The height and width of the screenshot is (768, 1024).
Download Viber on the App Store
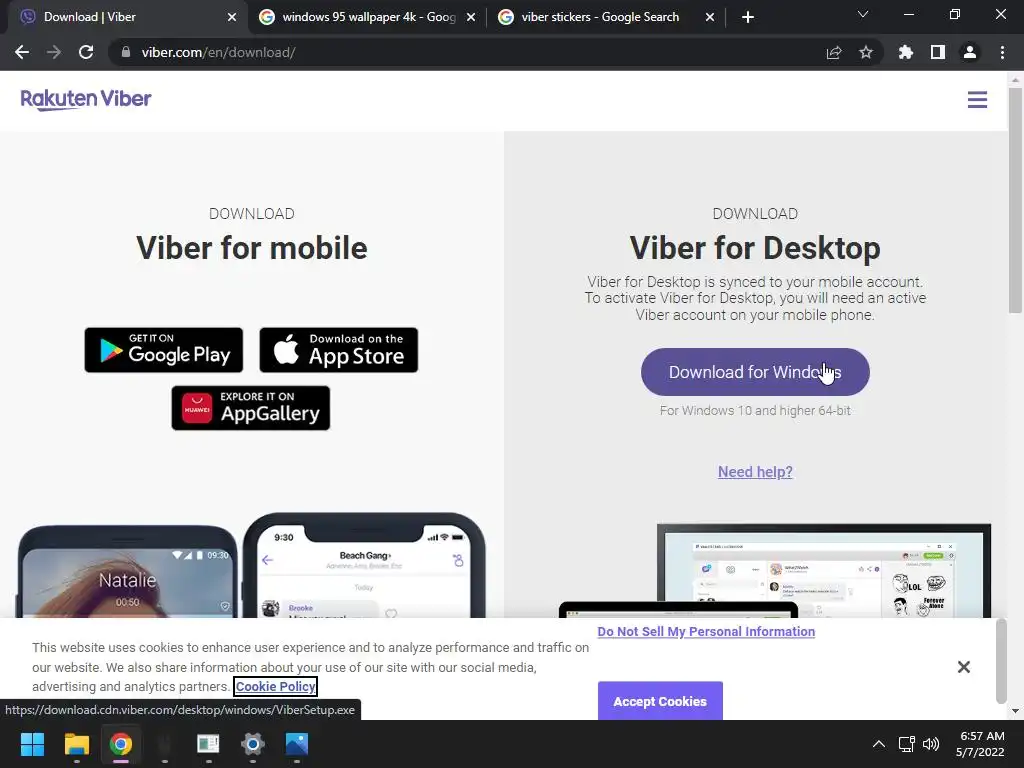click(338, 350)
